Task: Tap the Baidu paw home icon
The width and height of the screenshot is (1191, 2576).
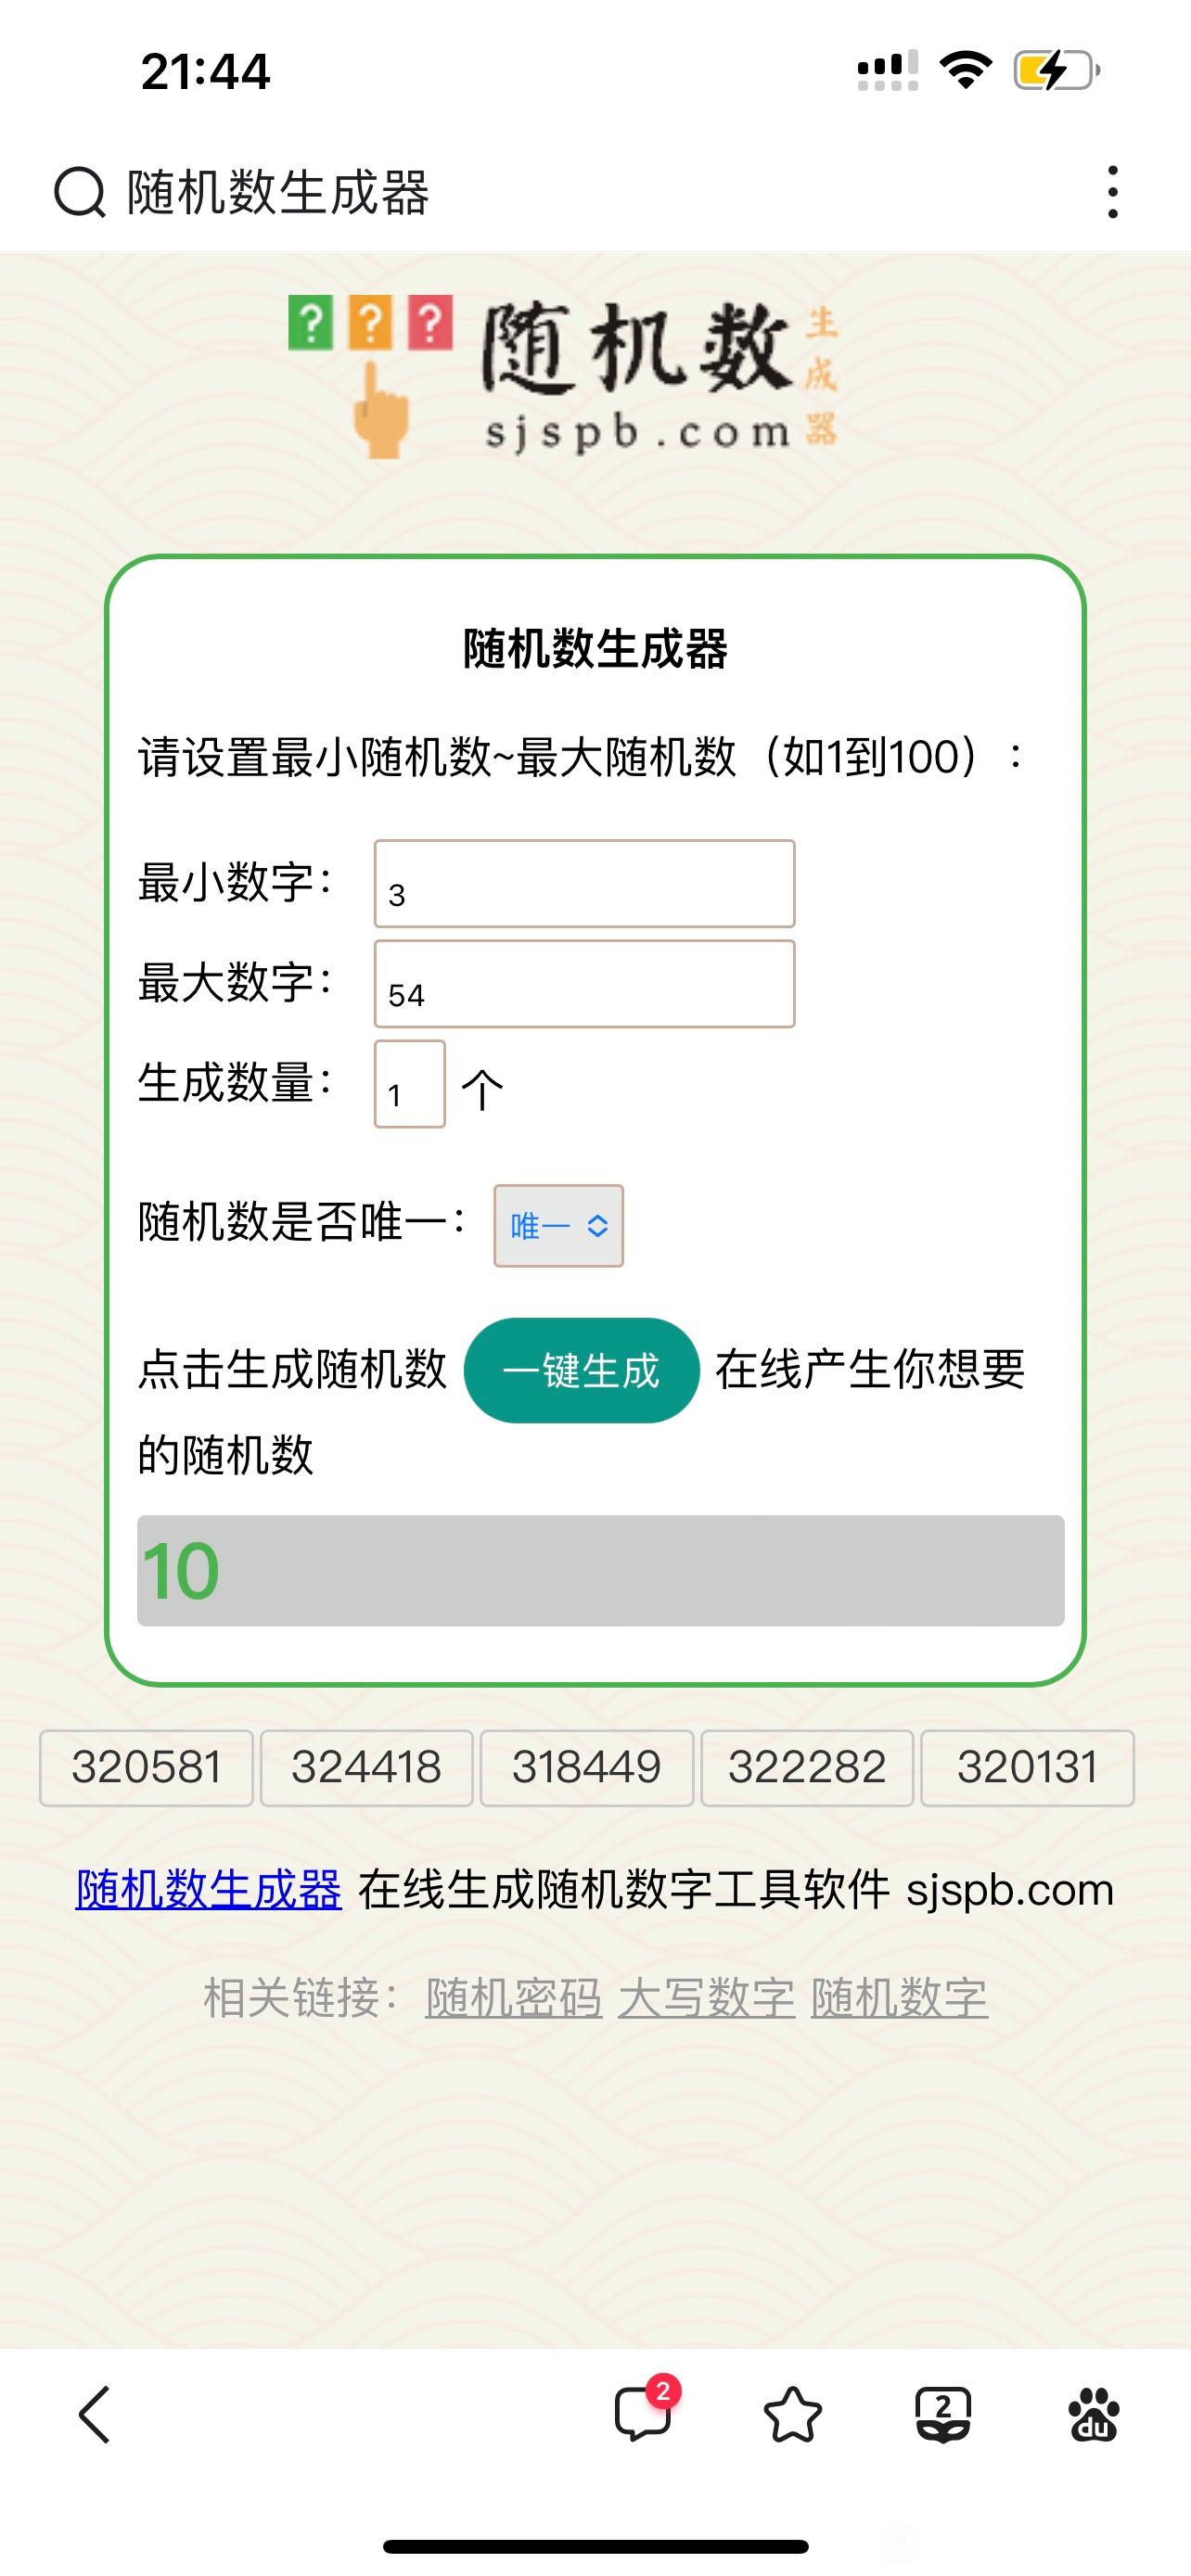Action: [1093, 2415]
